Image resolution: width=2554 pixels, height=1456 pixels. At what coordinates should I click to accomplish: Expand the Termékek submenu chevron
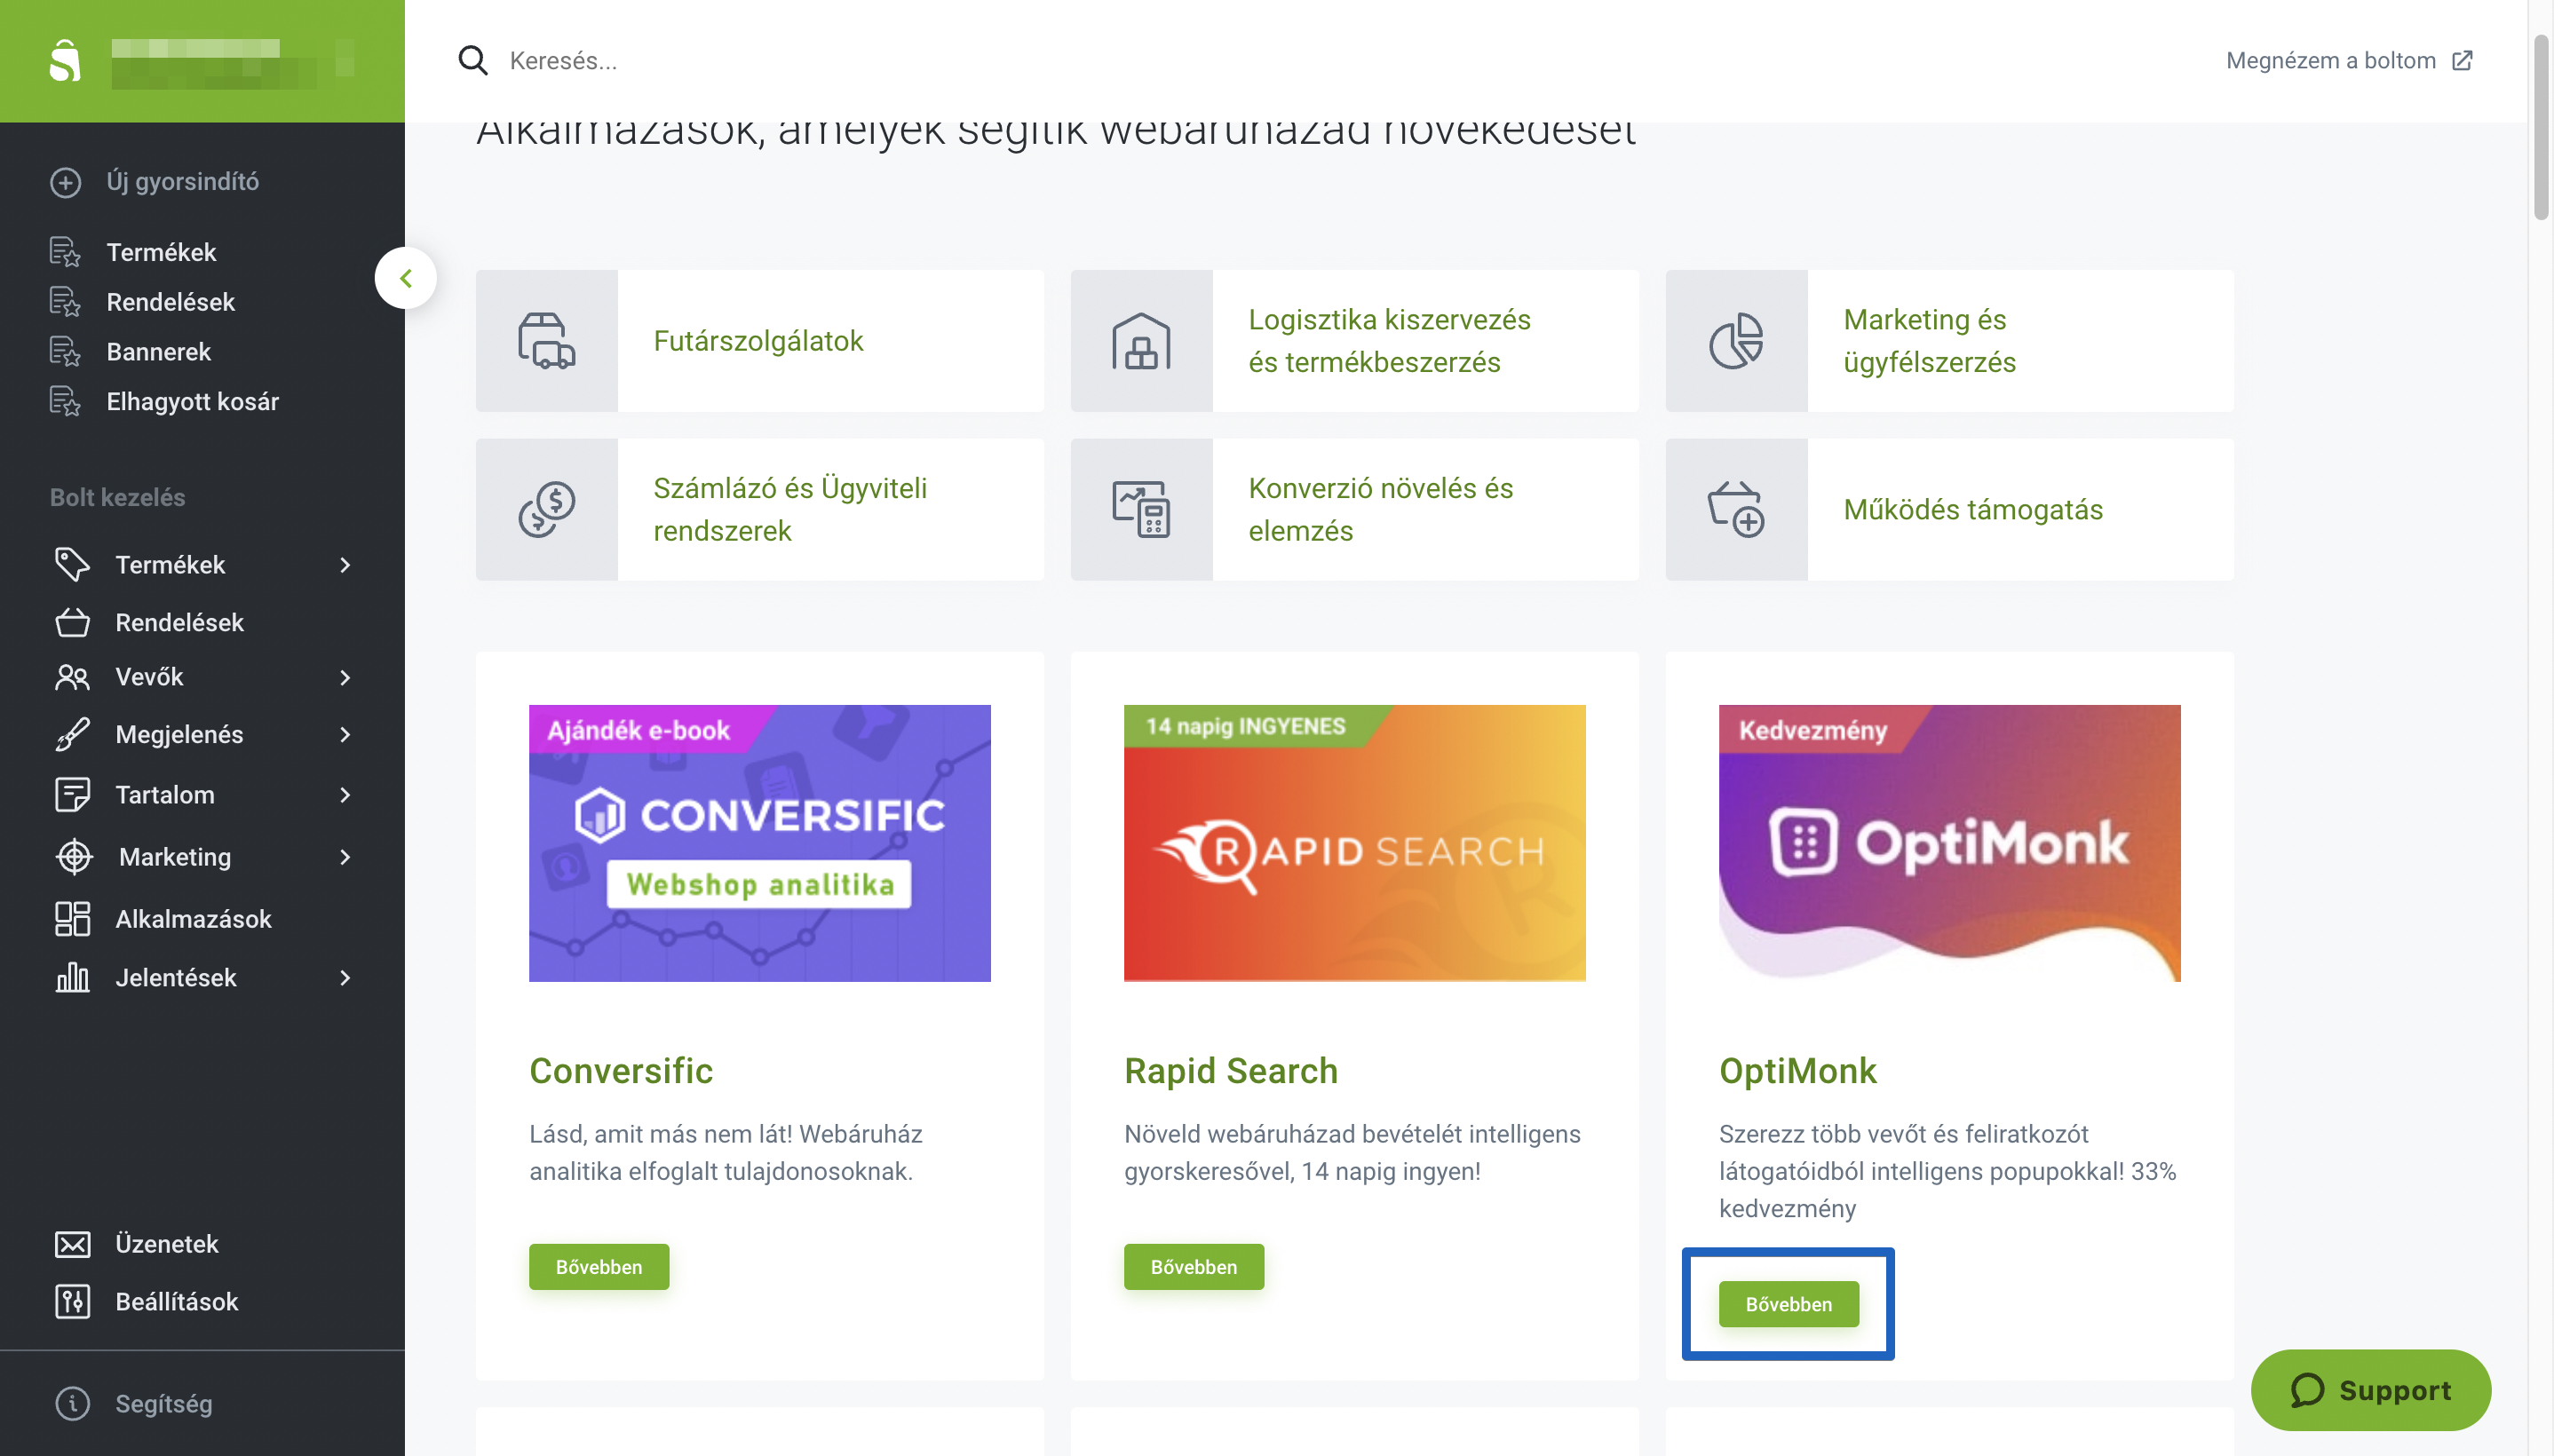click(345, 565)
